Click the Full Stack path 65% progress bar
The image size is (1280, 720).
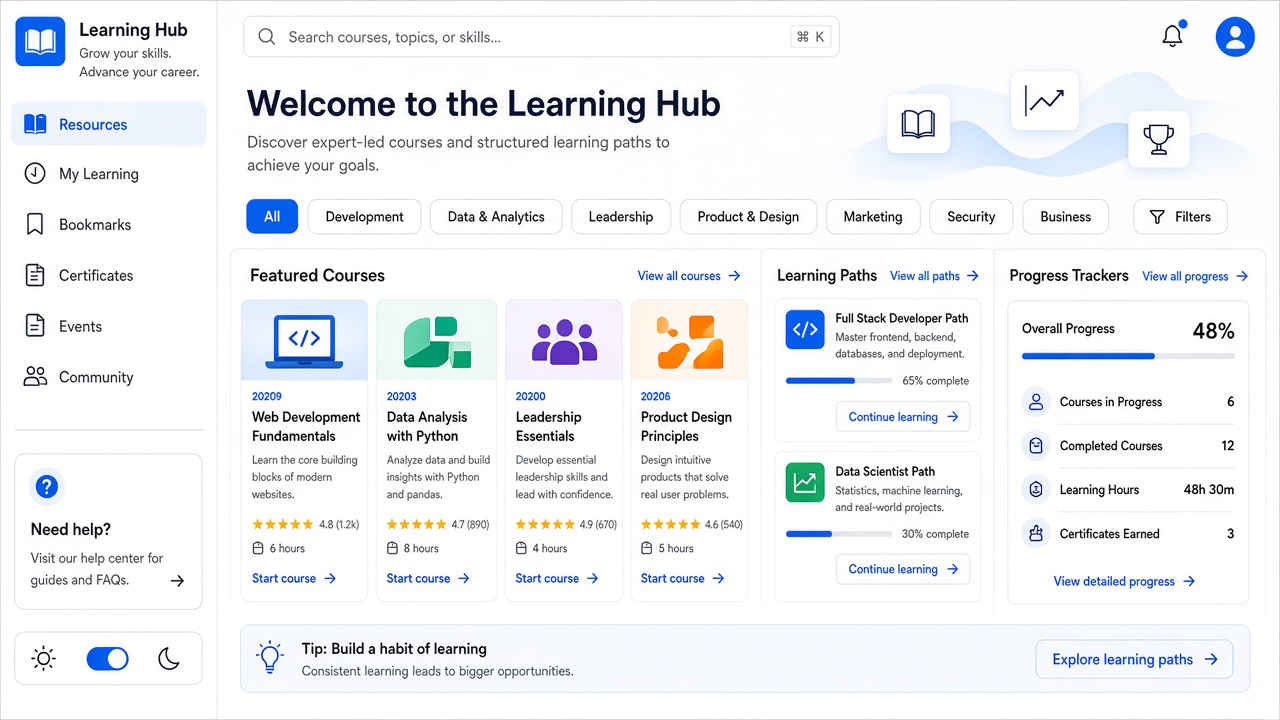[x=839, y=381]
